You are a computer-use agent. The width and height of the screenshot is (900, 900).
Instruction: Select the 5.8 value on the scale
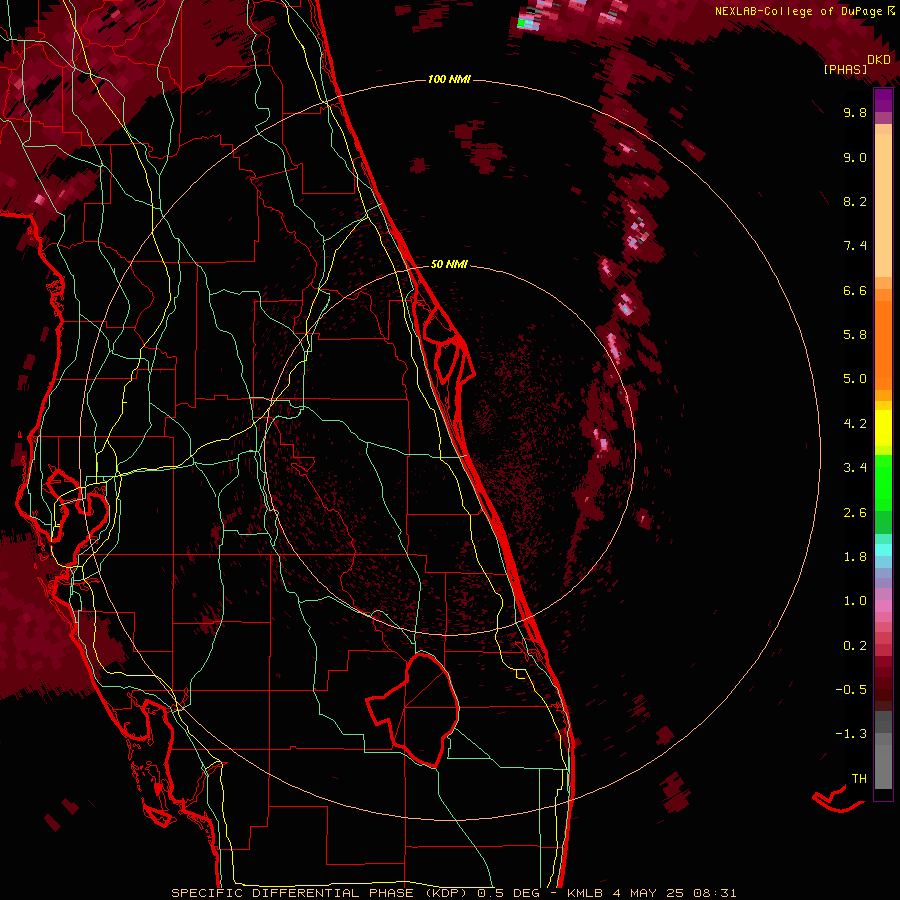[855, 335]
